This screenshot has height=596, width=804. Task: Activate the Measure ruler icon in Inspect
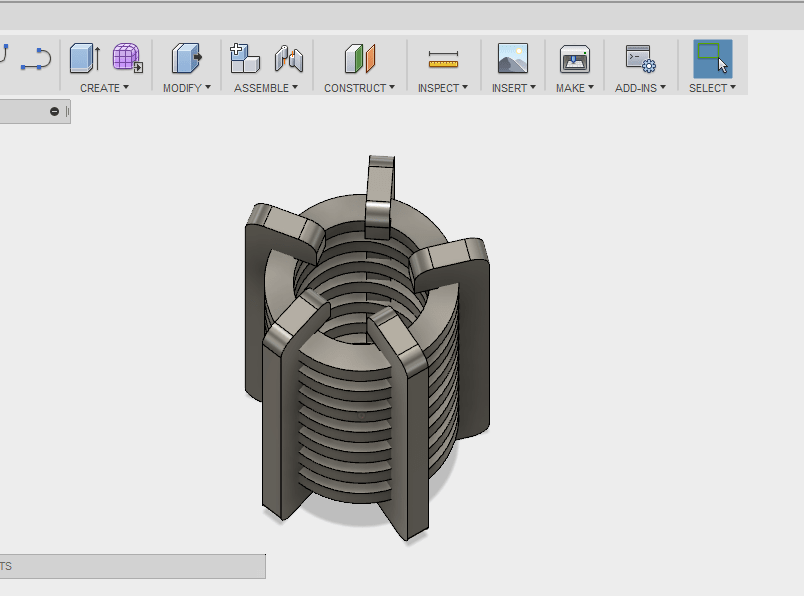pos(443,59)
